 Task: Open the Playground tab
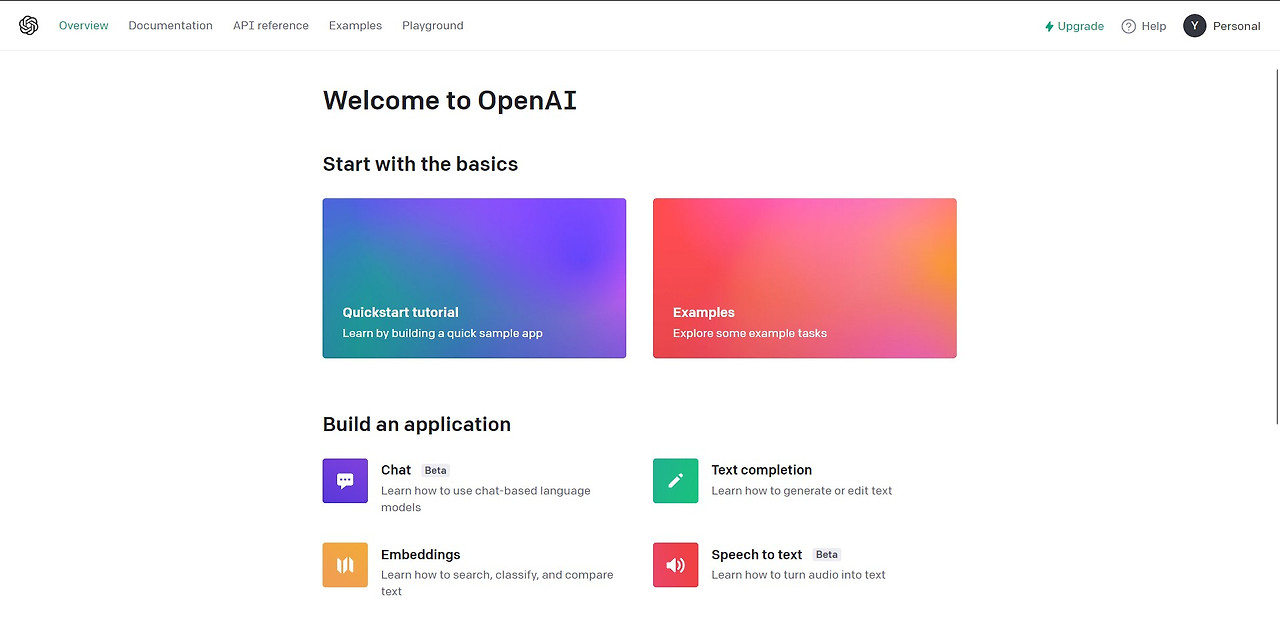click(x=433, y=26)
